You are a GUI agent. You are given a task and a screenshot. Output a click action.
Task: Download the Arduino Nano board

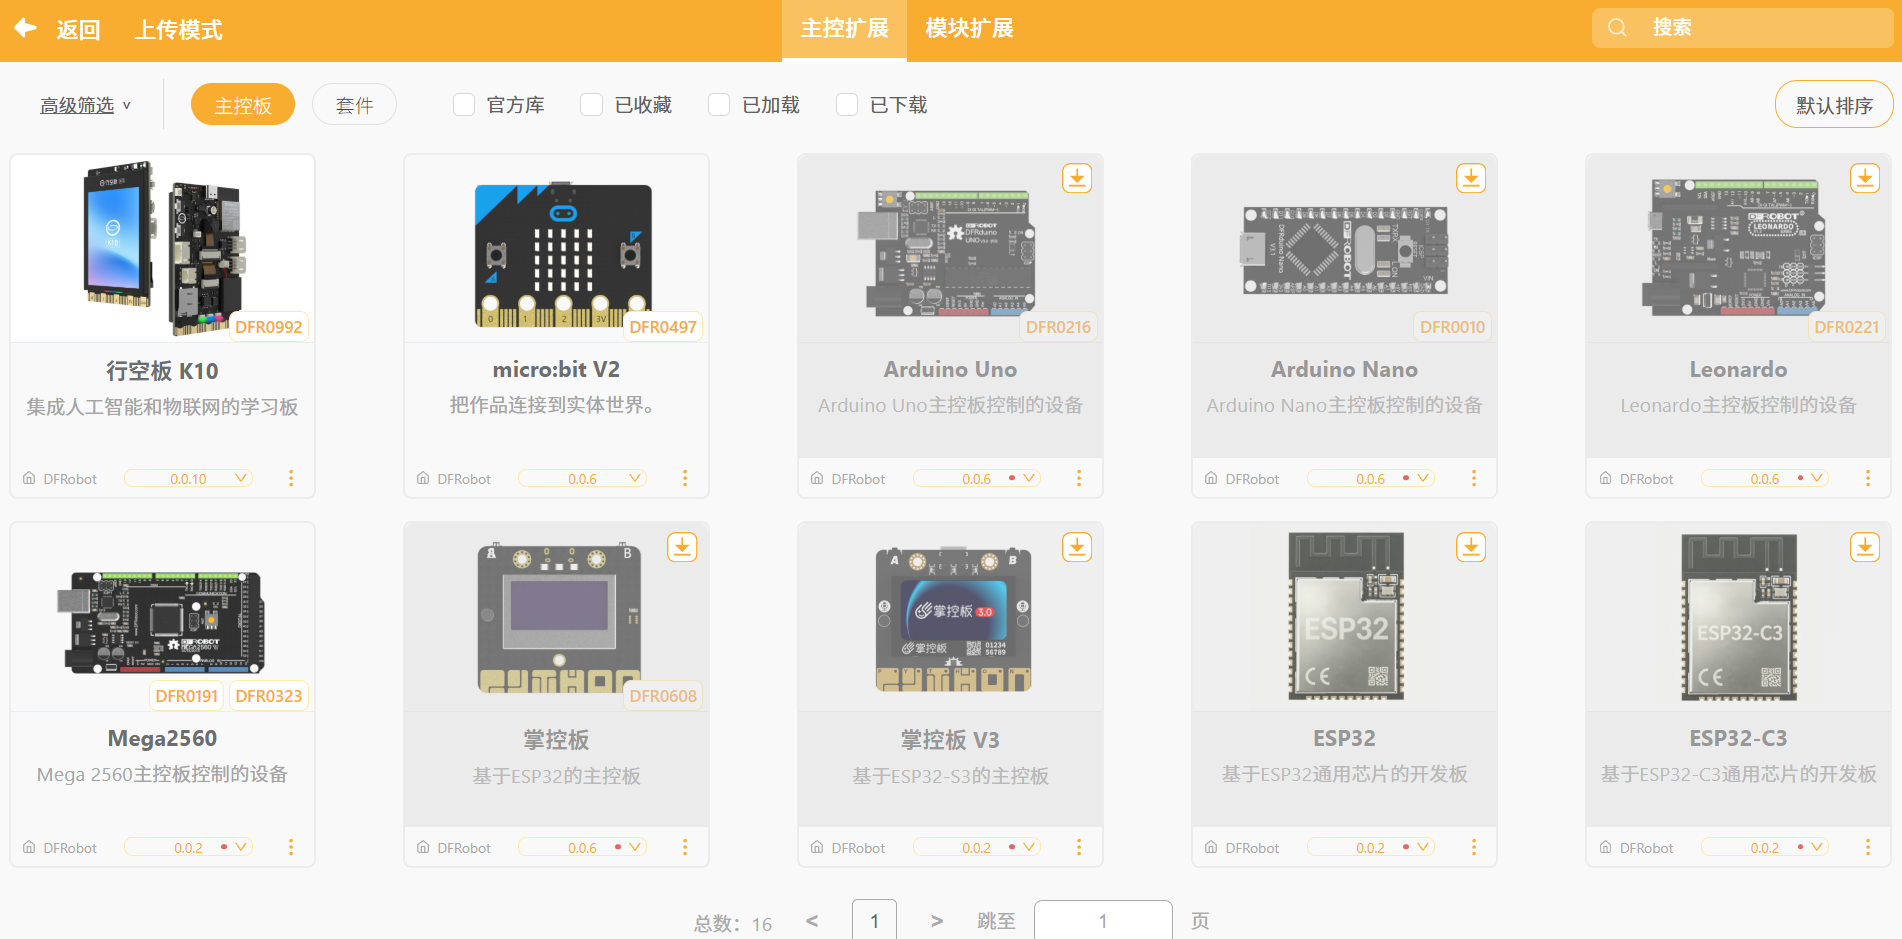pos(1471,178)
